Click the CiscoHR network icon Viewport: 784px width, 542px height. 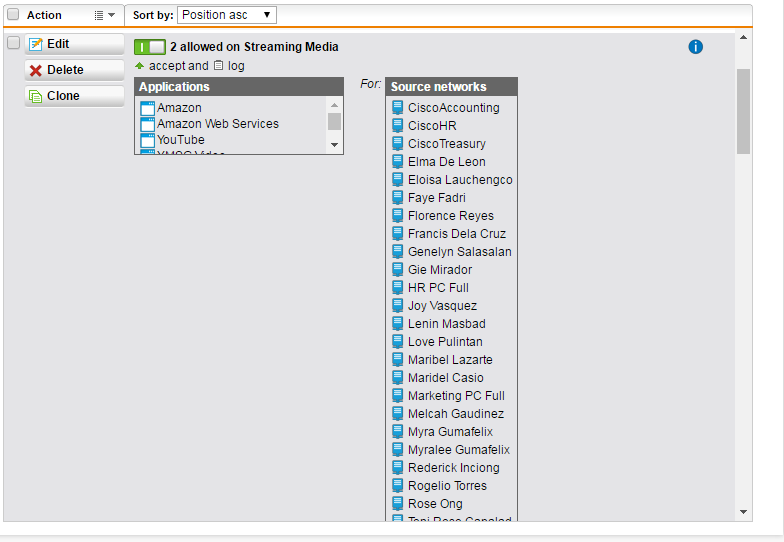point(398,126)
